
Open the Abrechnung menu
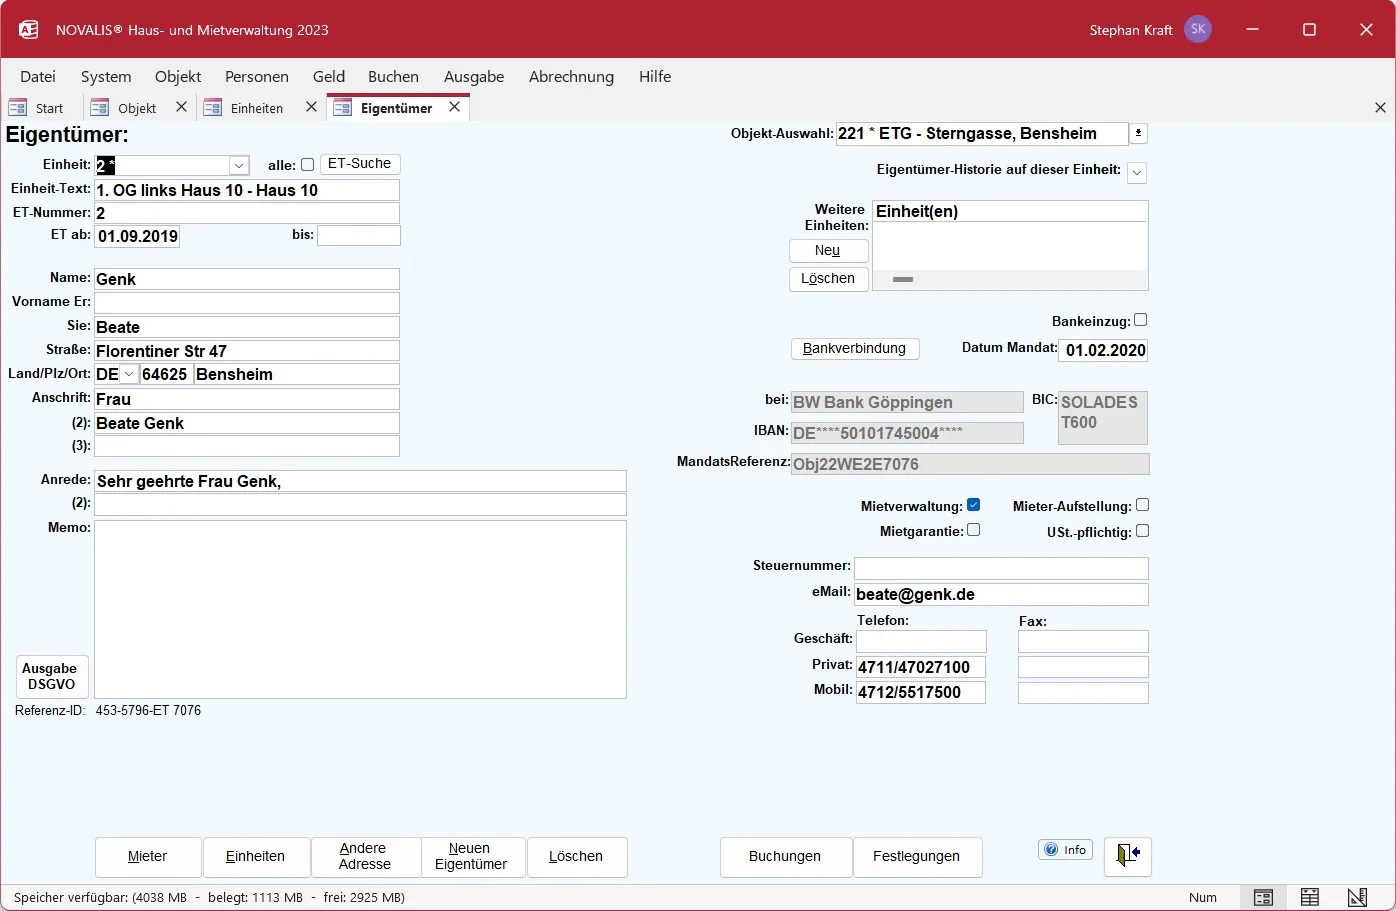pyautogui.click(x=571, y=77)
